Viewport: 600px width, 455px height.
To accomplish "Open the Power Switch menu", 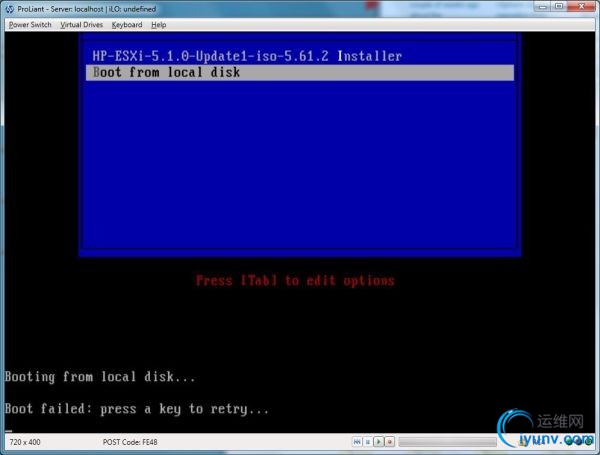I will pos(30,25).
